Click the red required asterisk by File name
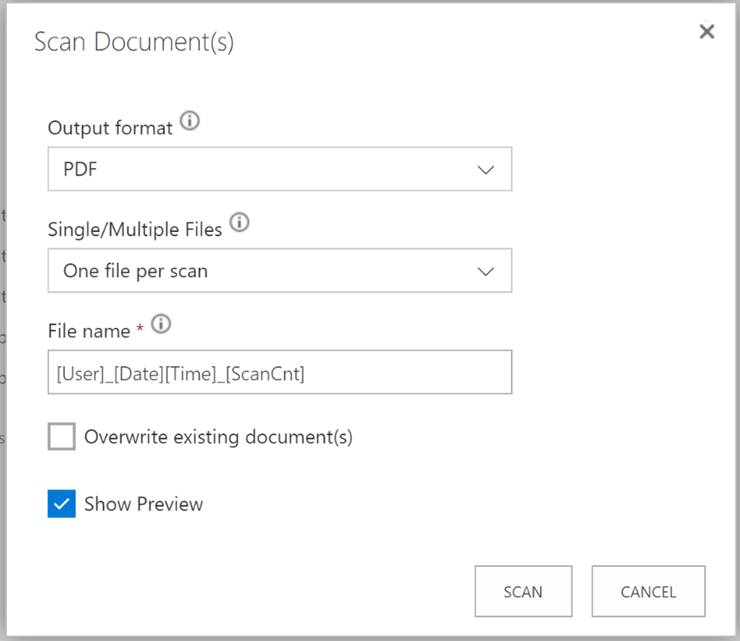 pos(140,327)
